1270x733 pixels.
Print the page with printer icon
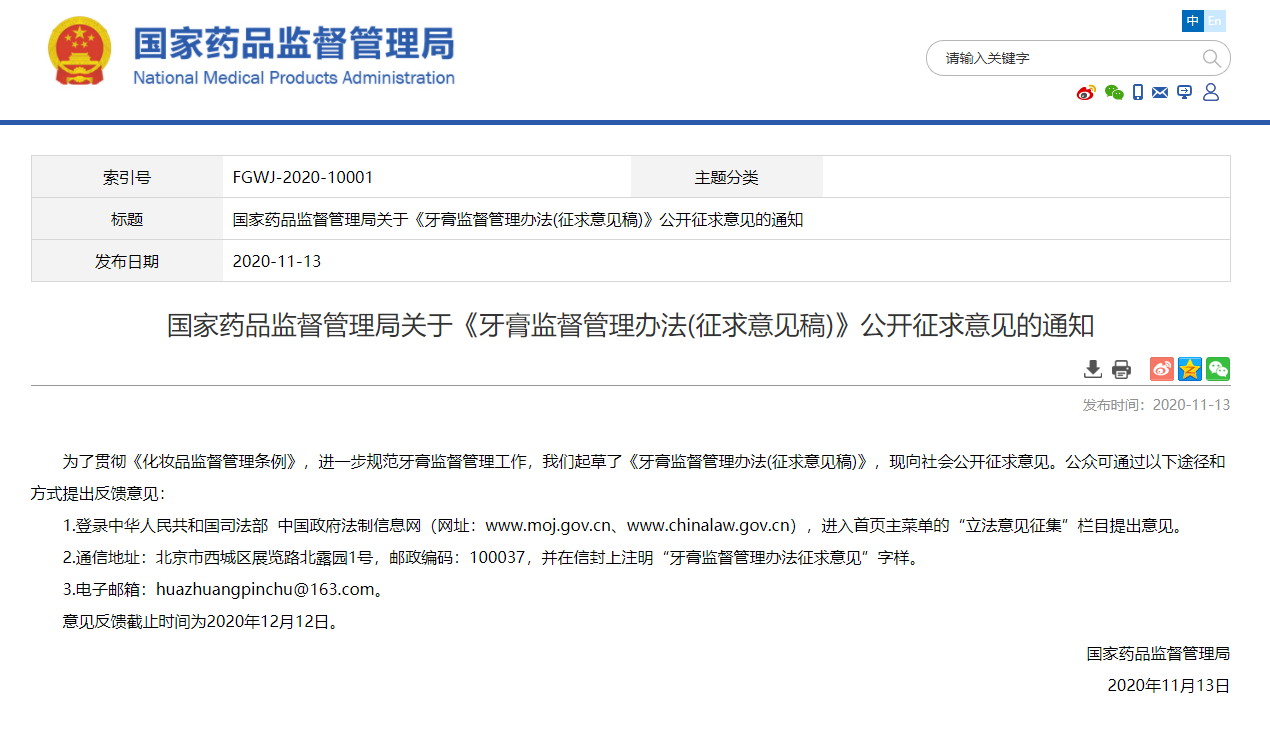(x=1121, y=369)
